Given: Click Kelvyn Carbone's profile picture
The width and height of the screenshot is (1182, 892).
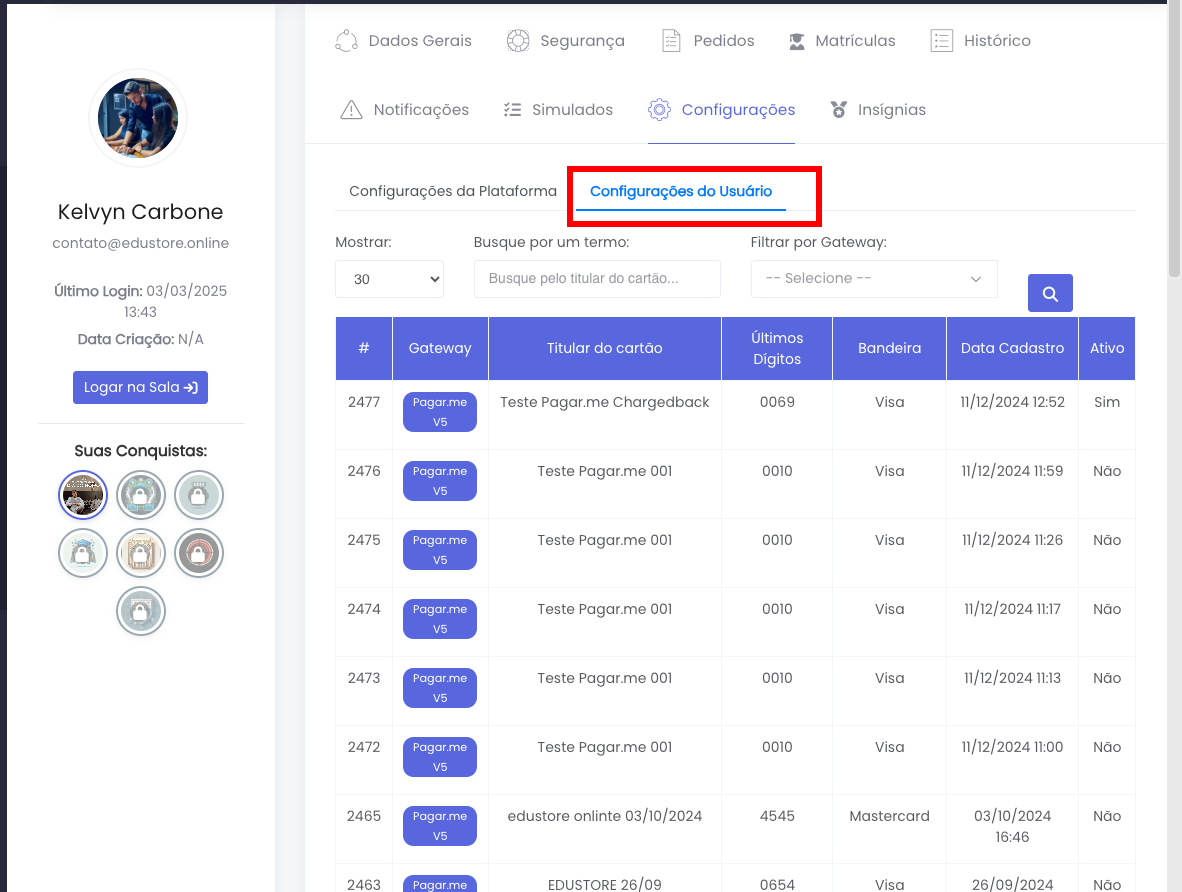Looking at the screenshot, I should 138,118.
